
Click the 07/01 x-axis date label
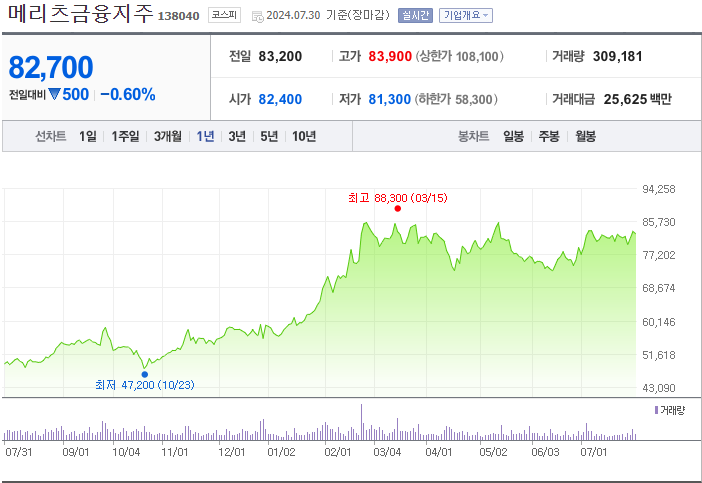(x=594, y=452)
